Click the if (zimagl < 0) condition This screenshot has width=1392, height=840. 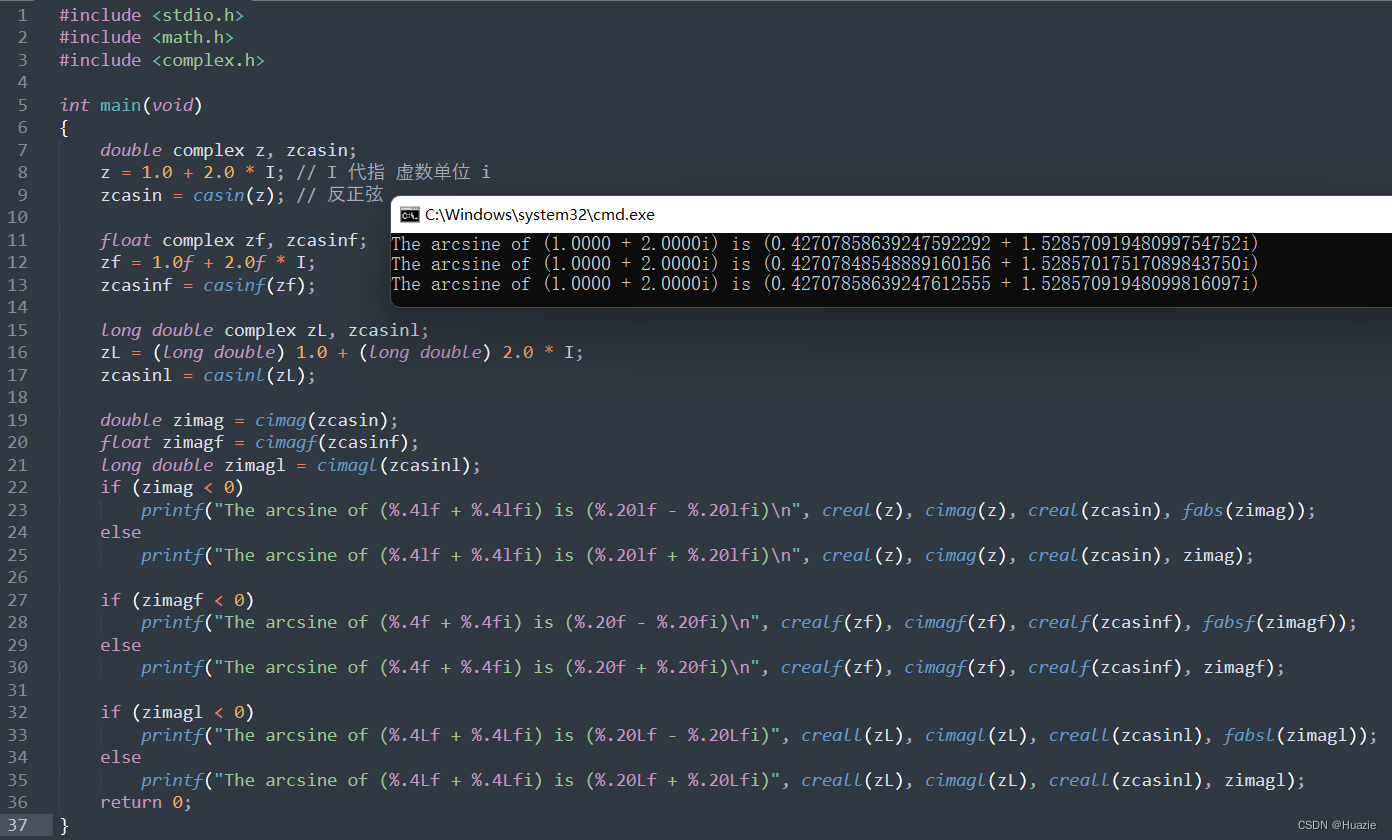coord(176,712)
